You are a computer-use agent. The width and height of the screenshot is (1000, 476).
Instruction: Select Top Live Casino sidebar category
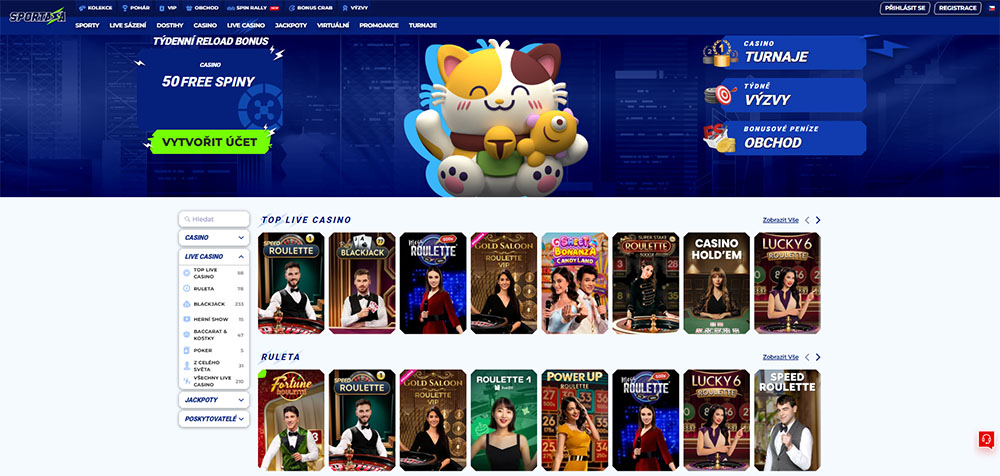coord(214,273)
